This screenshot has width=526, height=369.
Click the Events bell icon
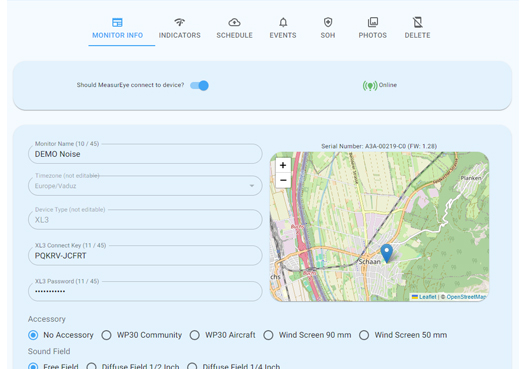283,22
